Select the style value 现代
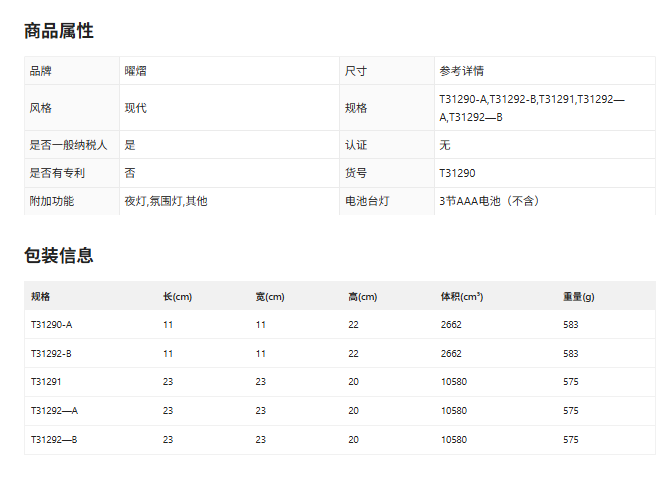Viewport: 666px width, 479px height. pyautogui.click(x=136, y=108)
